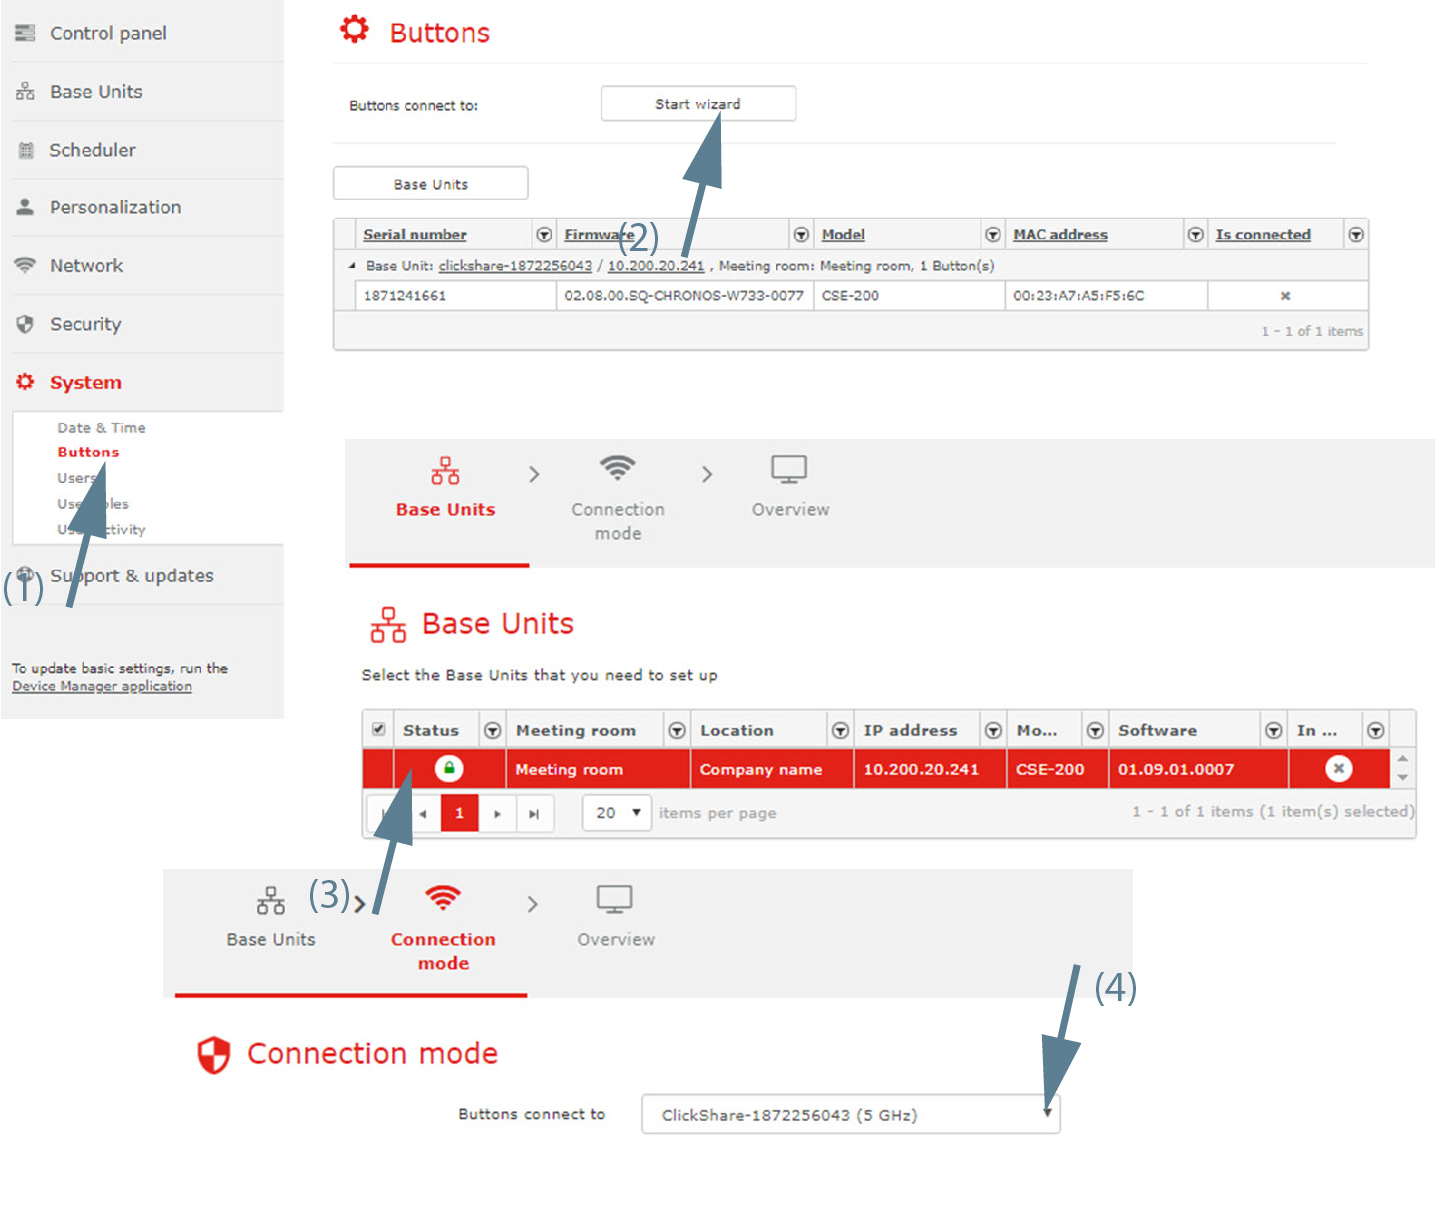Sort by the MAC address column header

pos(1060,234)
